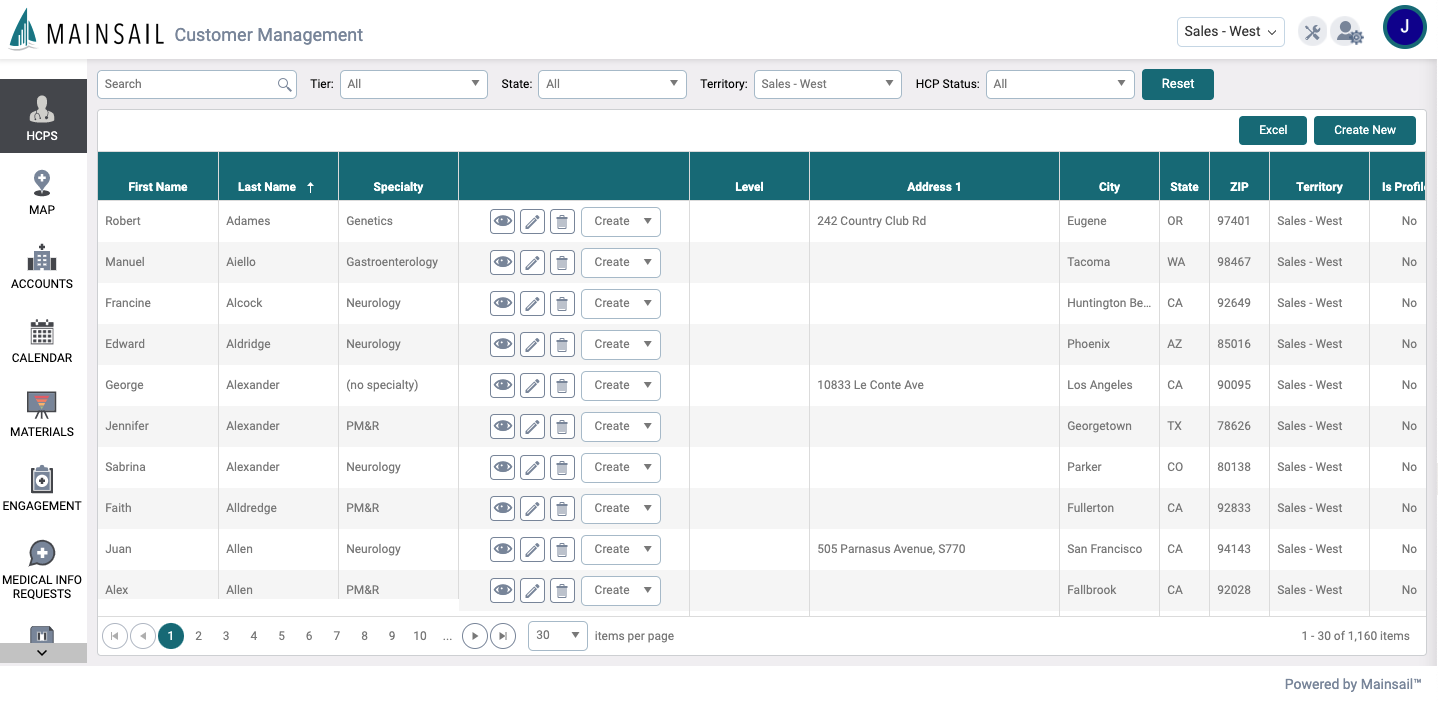This screenshot has height=702, width=1438.
Task: Open the Map section in sidebar
Action: tap(42, 192)
